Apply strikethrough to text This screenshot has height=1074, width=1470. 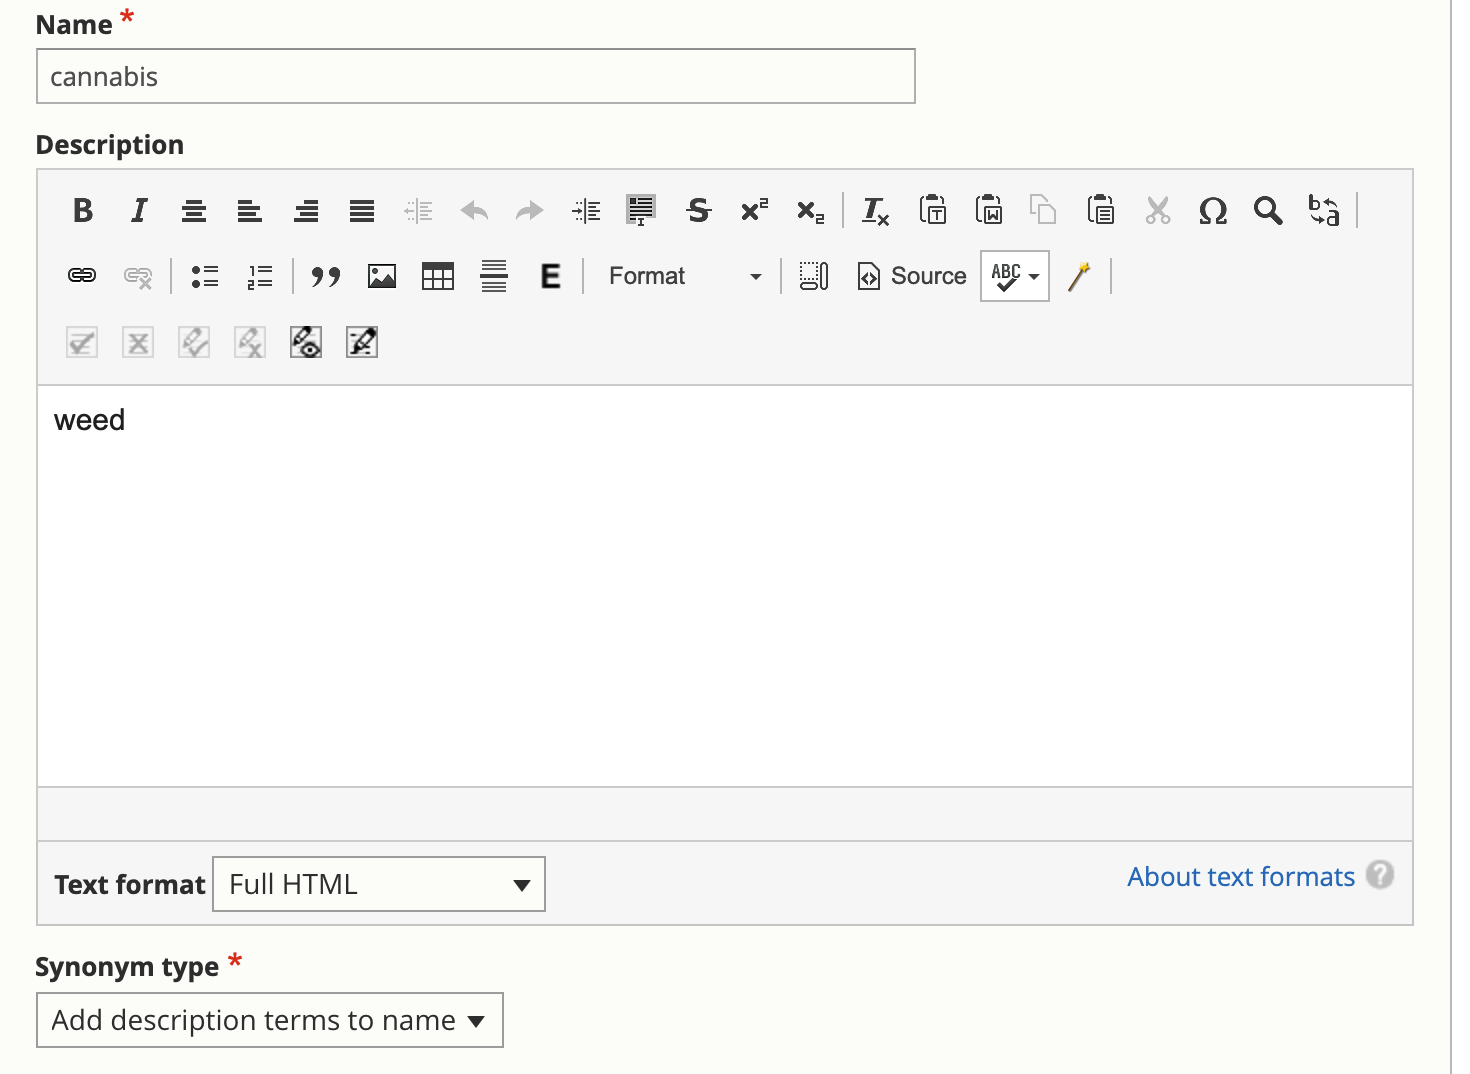699,211
